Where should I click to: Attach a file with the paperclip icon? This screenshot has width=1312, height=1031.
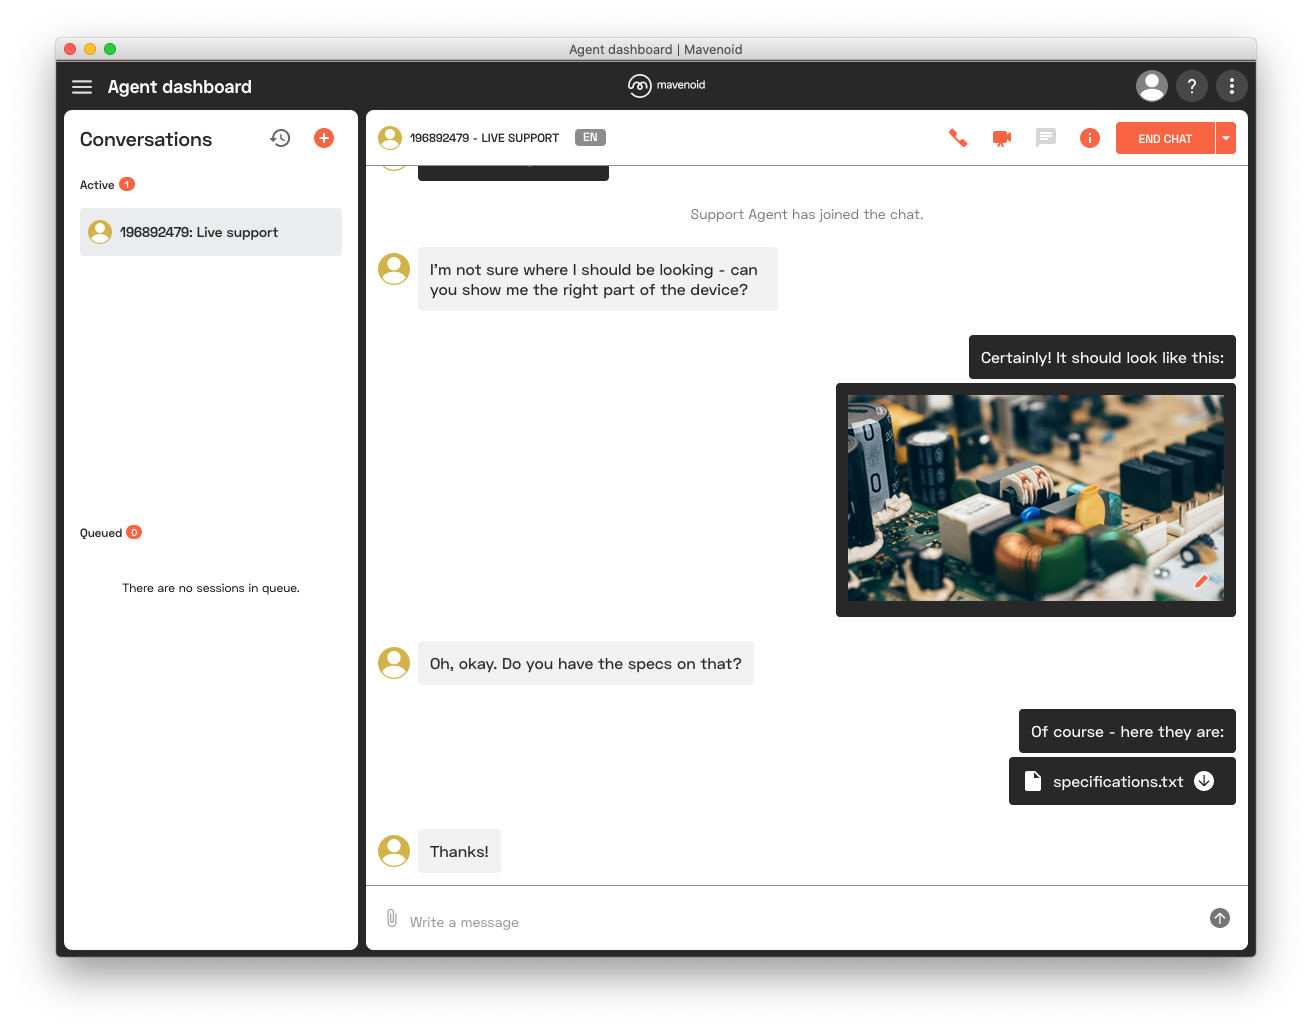point(392,918)
